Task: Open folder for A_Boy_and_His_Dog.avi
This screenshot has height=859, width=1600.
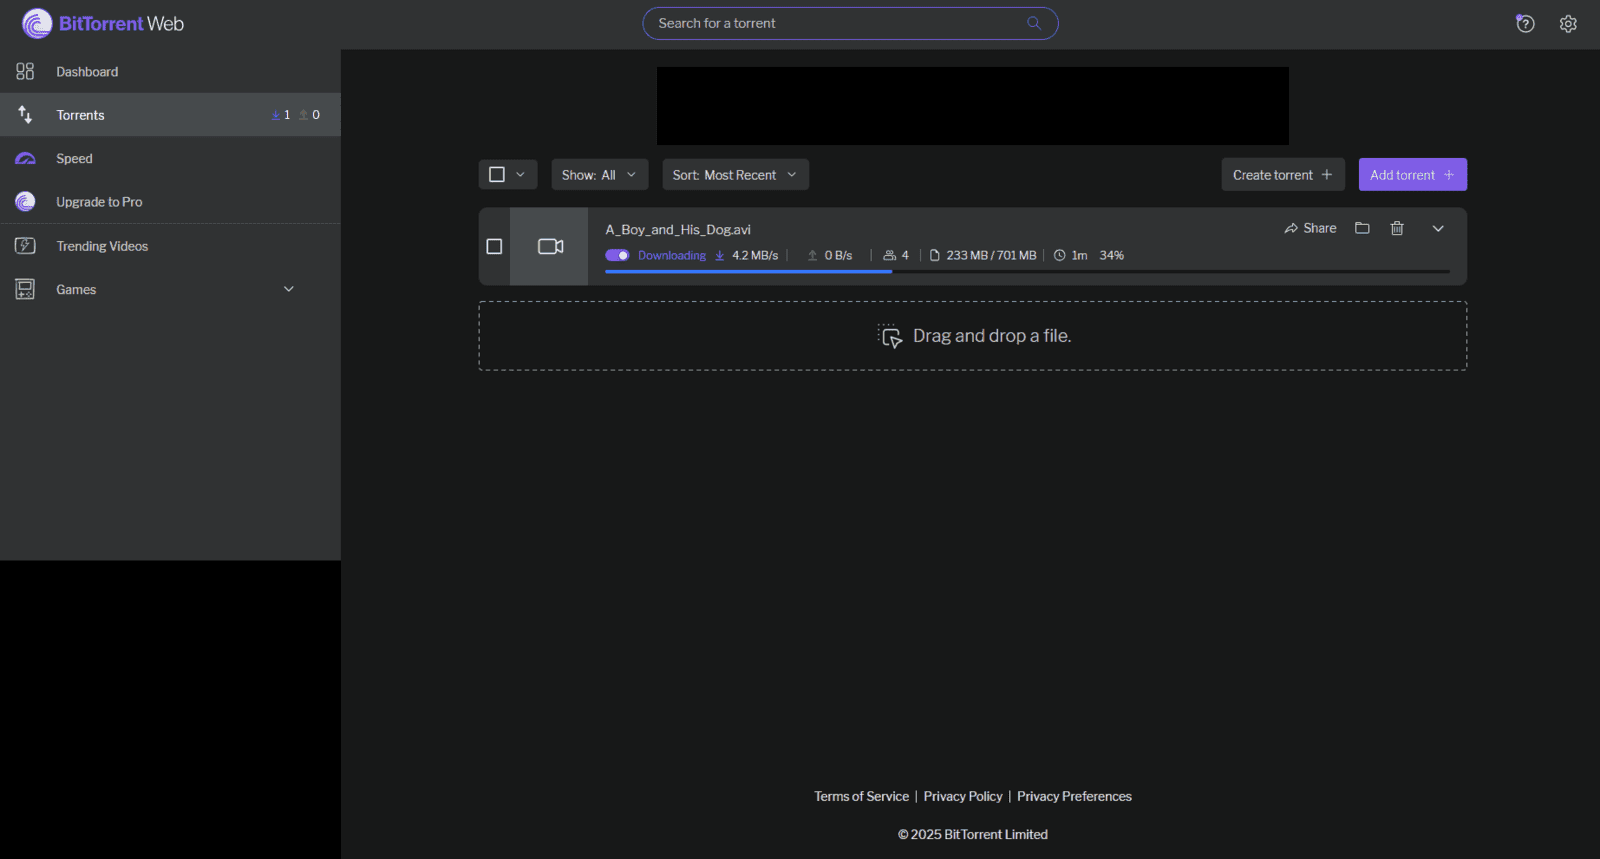Action: [x=1362, y=228]
